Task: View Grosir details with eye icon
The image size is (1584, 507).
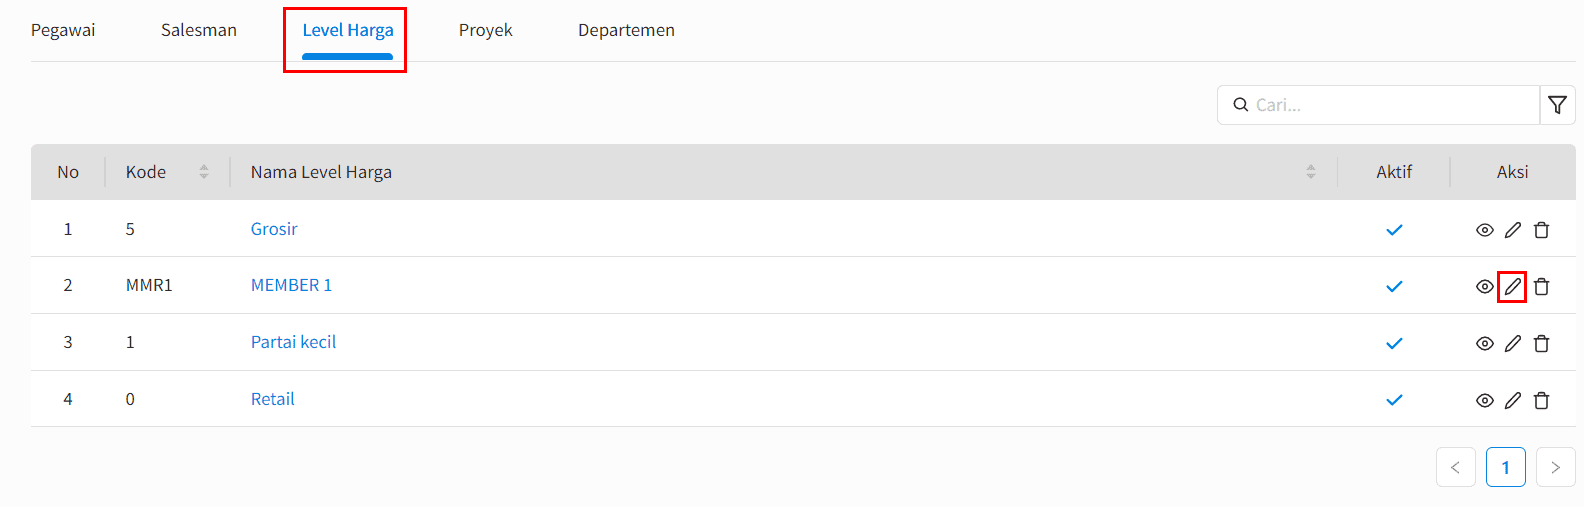Action: click(x=1484, y=230)
